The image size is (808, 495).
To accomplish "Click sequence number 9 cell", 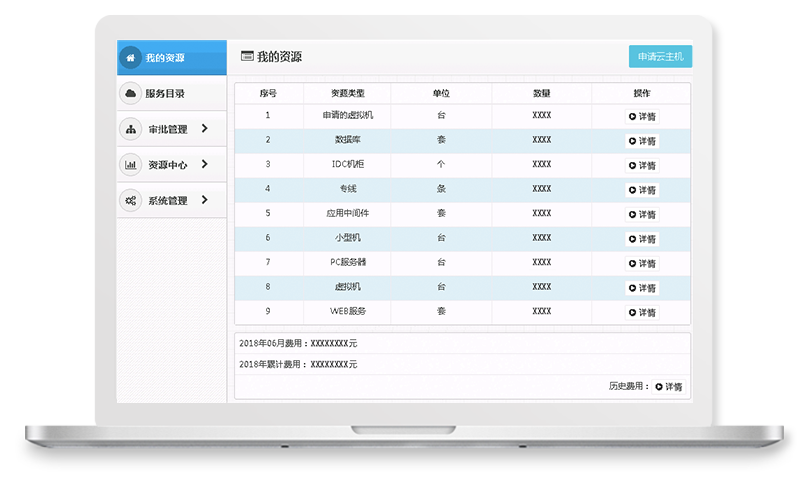I will tap(268, 311).
